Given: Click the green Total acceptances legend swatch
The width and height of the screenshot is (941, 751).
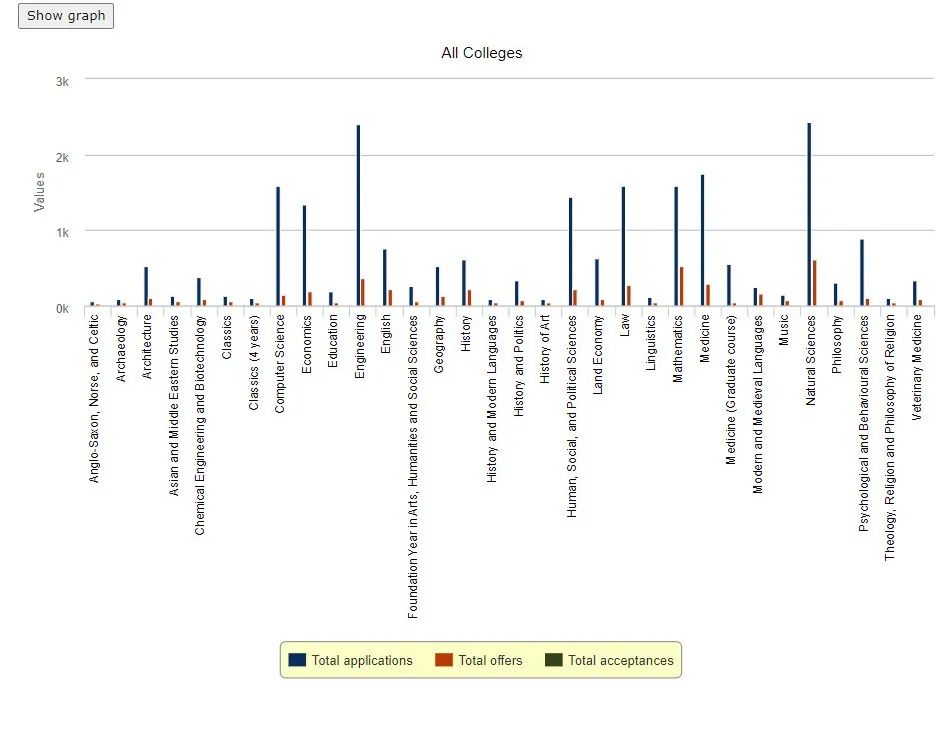Looking at the screenshot, I should pyautogui.click(x=553, y=660).
